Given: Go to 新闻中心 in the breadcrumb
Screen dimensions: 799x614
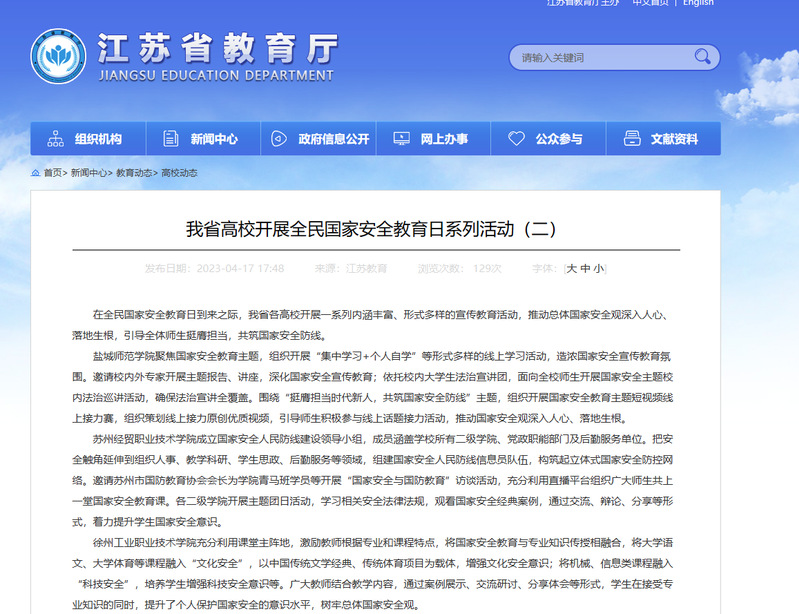Looking at the screenshot, I should click(x=88, y=173).
